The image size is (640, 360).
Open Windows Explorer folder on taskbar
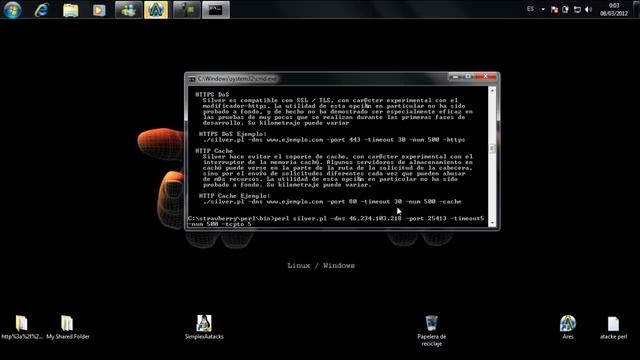tap(70, 10)
